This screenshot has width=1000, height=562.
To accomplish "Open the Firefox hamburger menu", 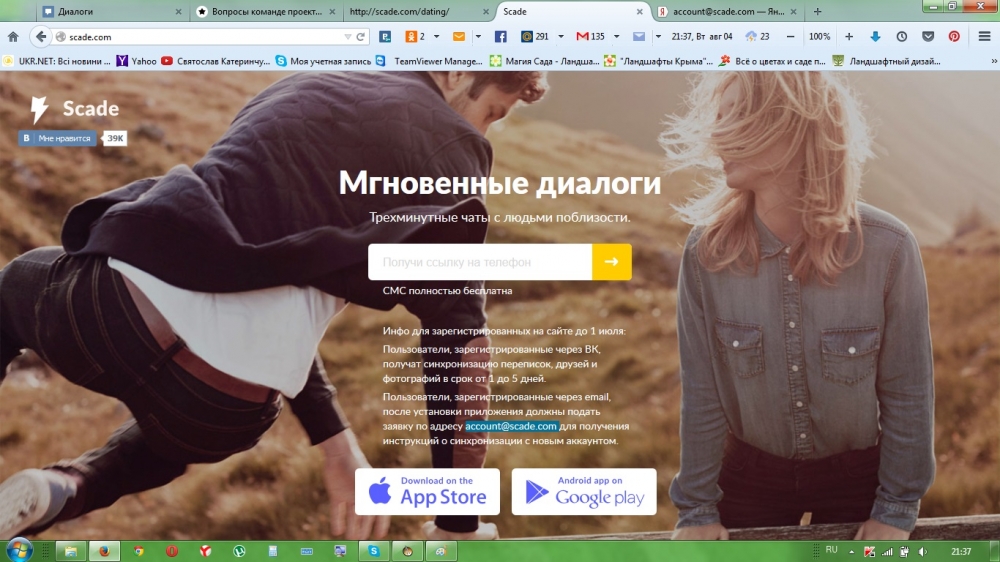I will click(984, 37).
